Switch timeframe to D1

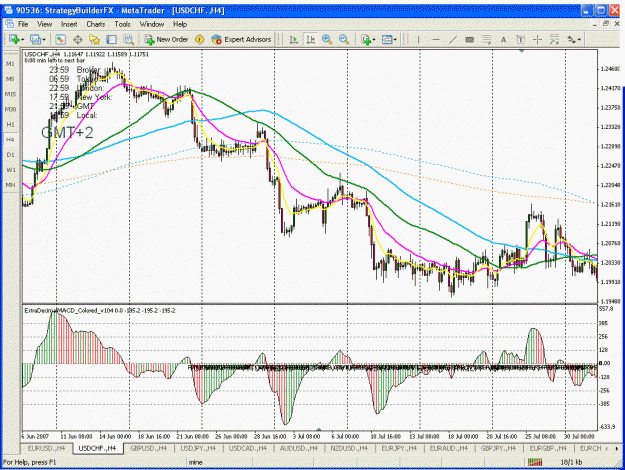10,155
